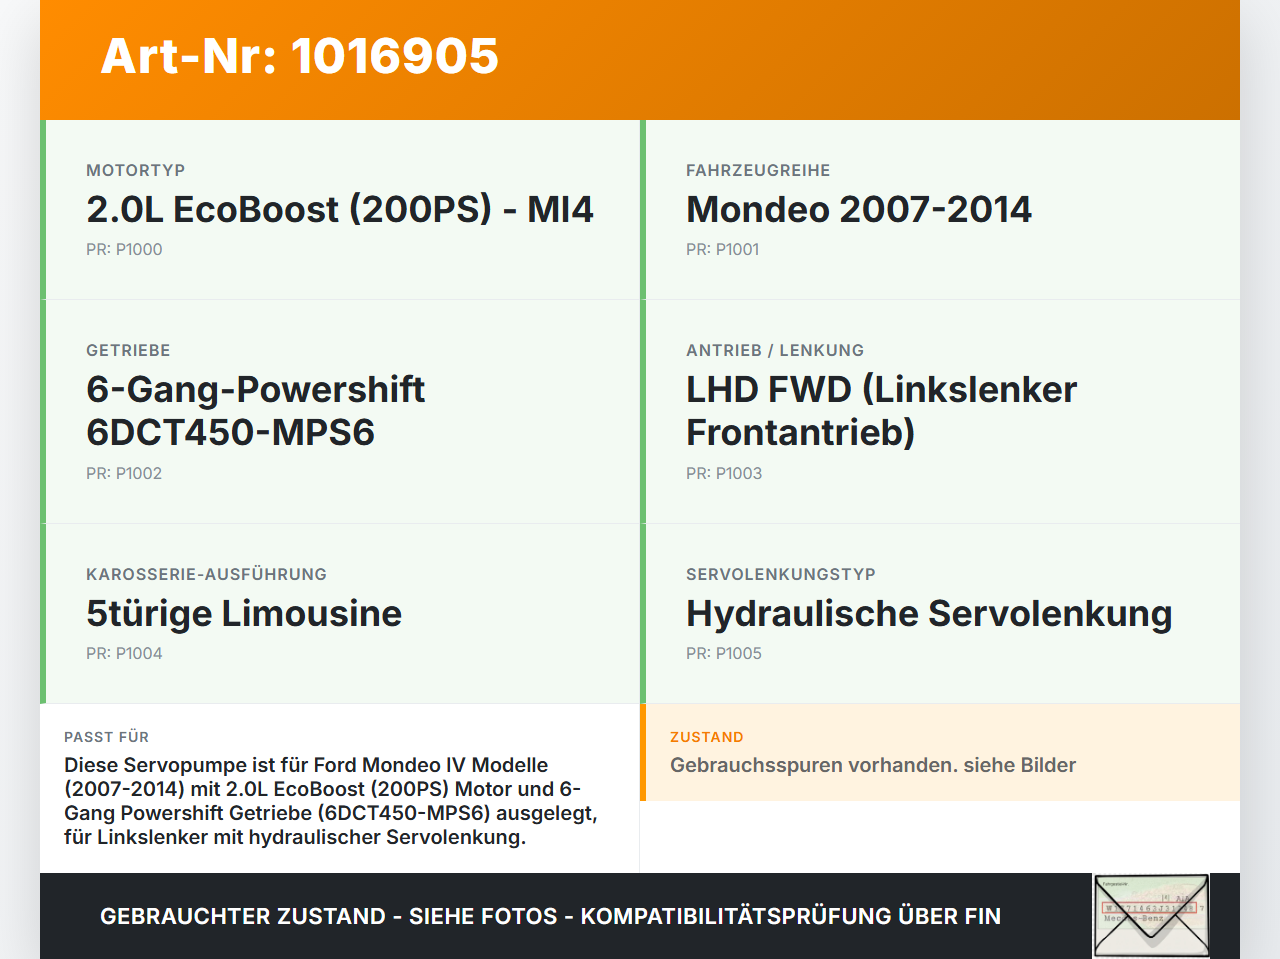Click the 6-Gang-Powershift 6DCT450-MPS6 Getriebe entry
This screenshot has height=959, width=1280.
tap(340, 412)
